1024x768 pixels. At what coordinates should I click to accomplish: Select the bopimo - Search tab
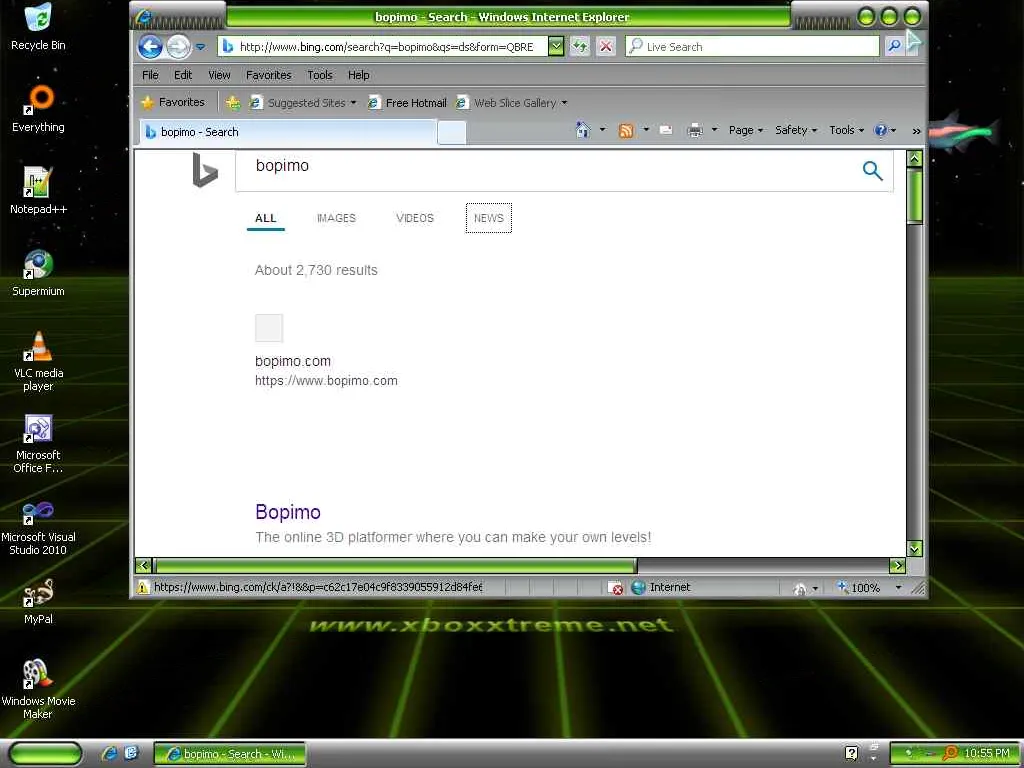287,132
